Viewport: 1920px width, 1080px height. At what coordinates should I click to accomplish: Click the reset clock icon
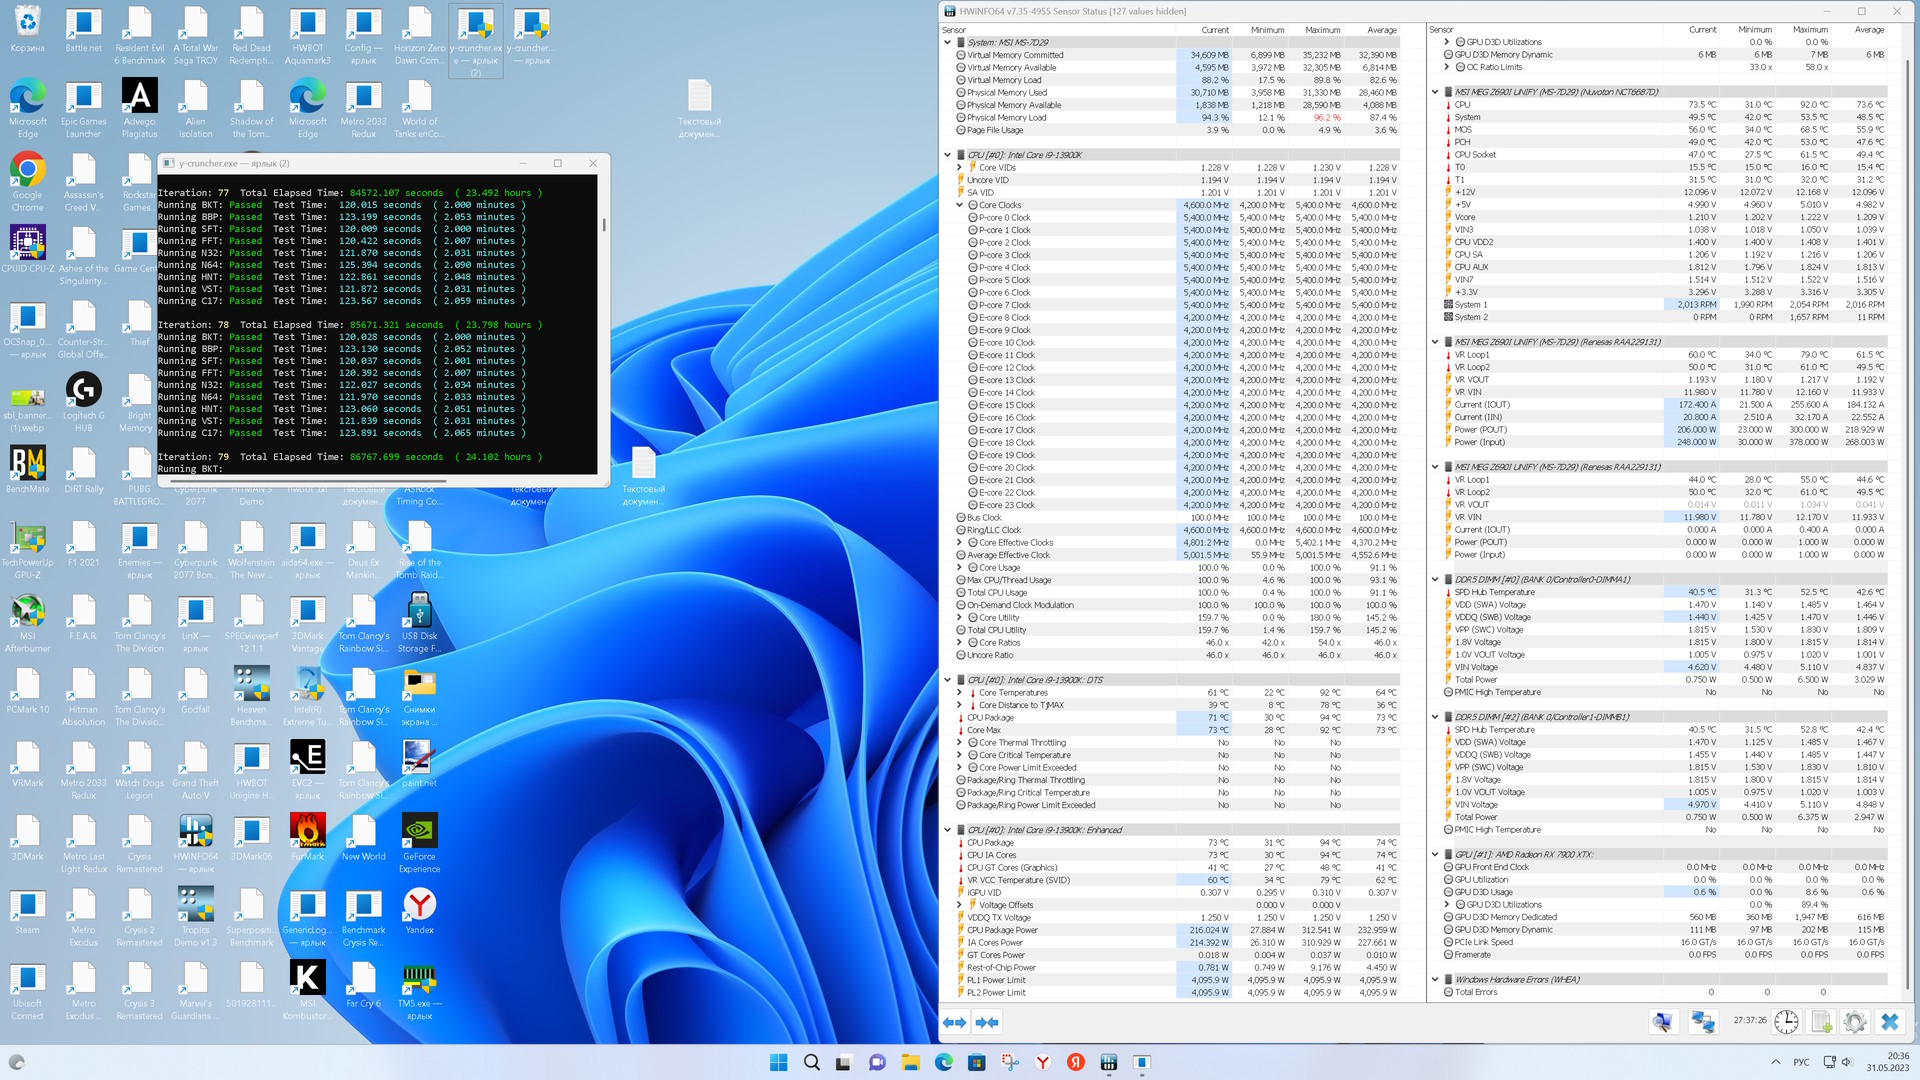click(x=1786, y=1022)
